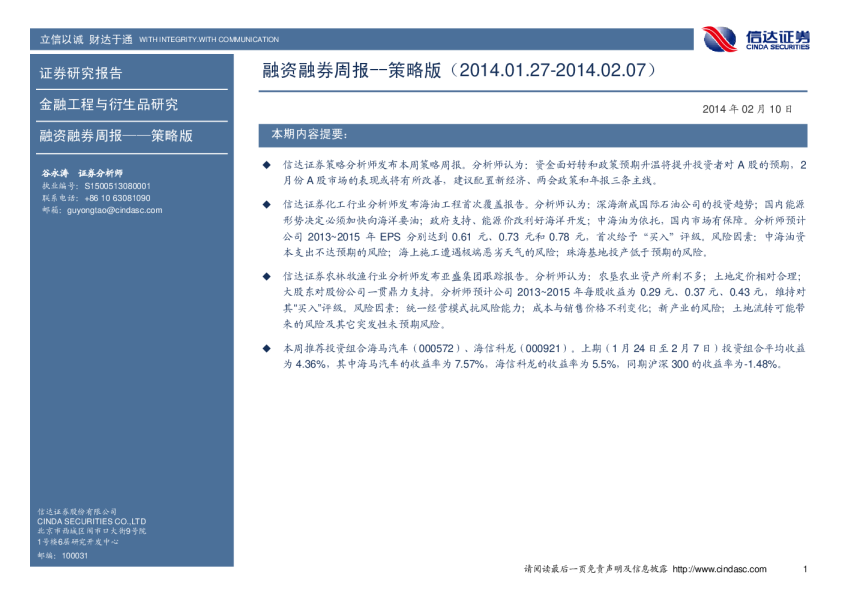Image resolution: width=842 pixels, height=595 pixels.
Task: Select the 证券研究报告 sidebar heading
Action: (x=81, y=73)
